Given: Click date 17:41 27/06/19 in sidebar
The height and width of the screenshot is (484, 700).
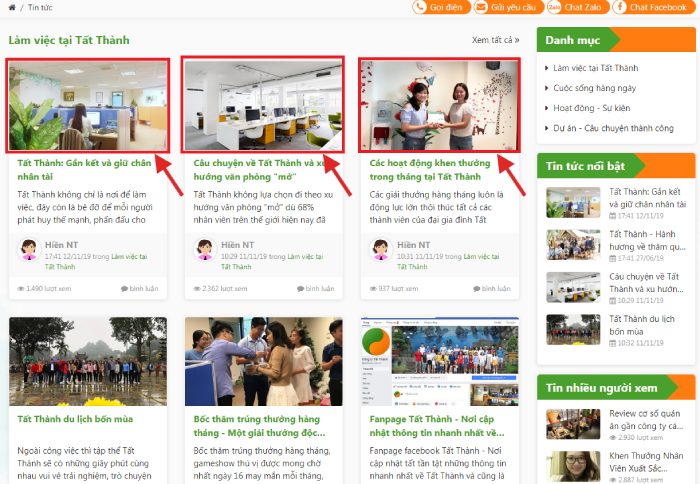Looking at the screenshot, I should pos(637,258).
